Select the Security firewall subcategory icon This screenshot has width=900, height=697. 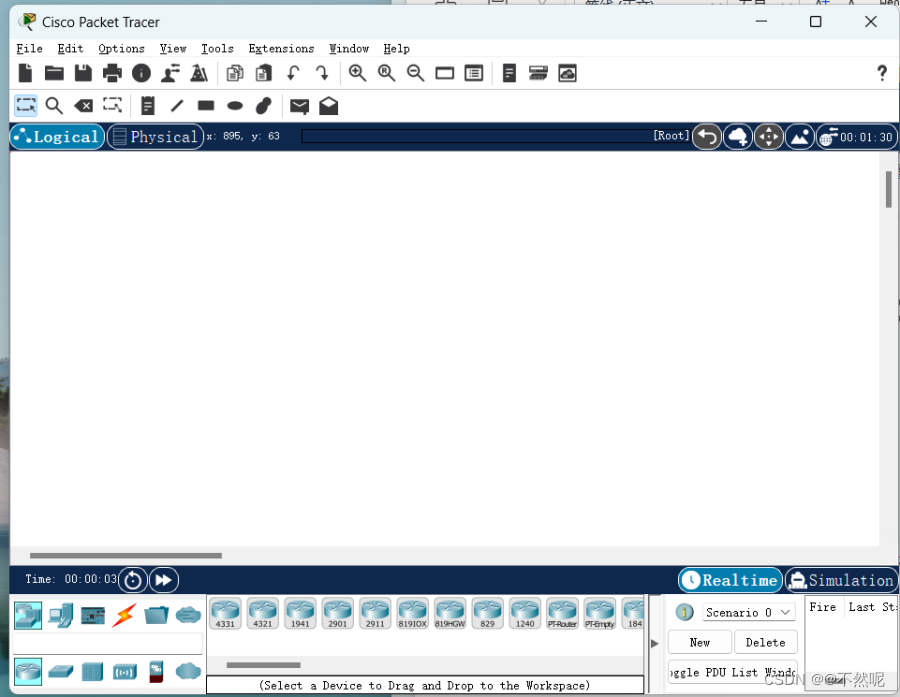(x=156, y=672)
